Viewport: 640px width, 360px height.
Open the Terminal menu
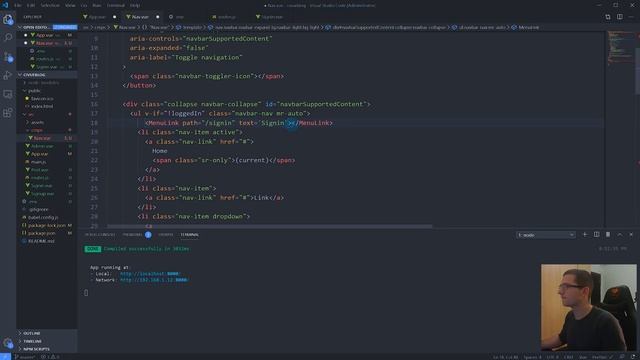pos(116,5)
